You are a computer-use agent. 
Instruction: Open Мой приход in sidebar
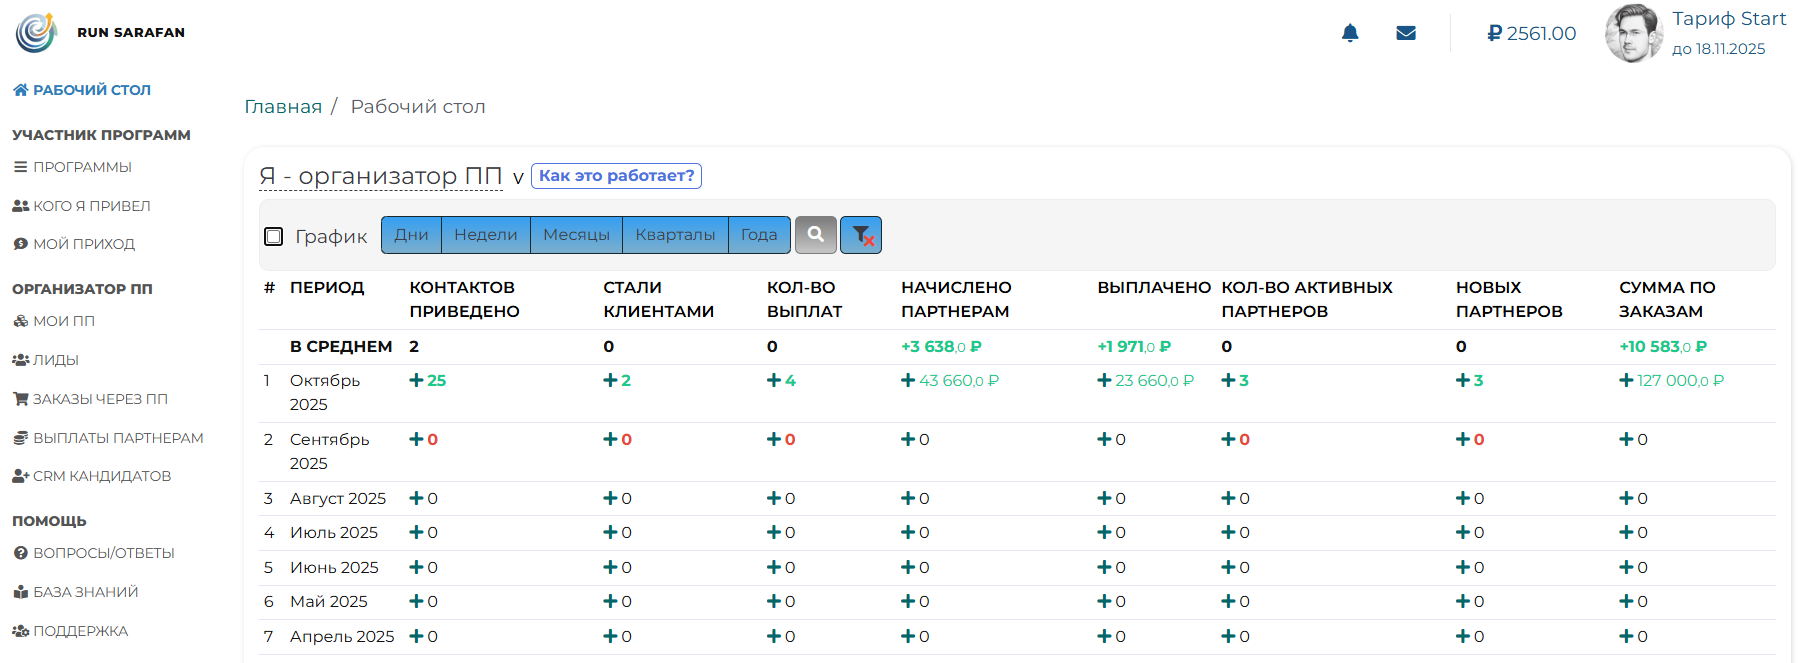point(83,244)
